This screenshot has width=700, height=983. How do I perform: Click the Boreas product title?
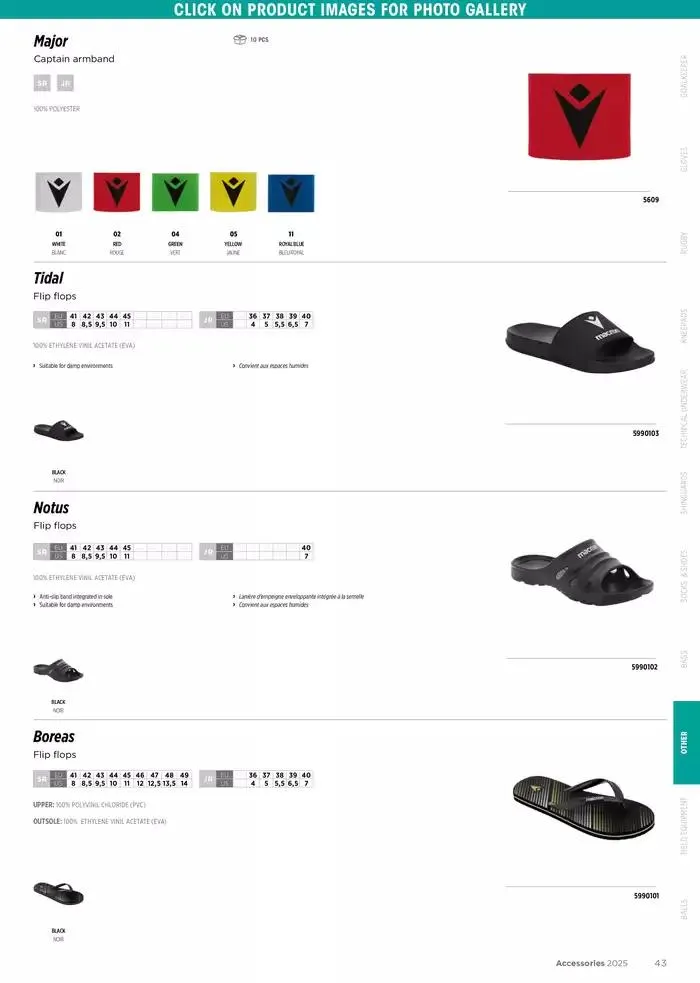pos(54,736)
